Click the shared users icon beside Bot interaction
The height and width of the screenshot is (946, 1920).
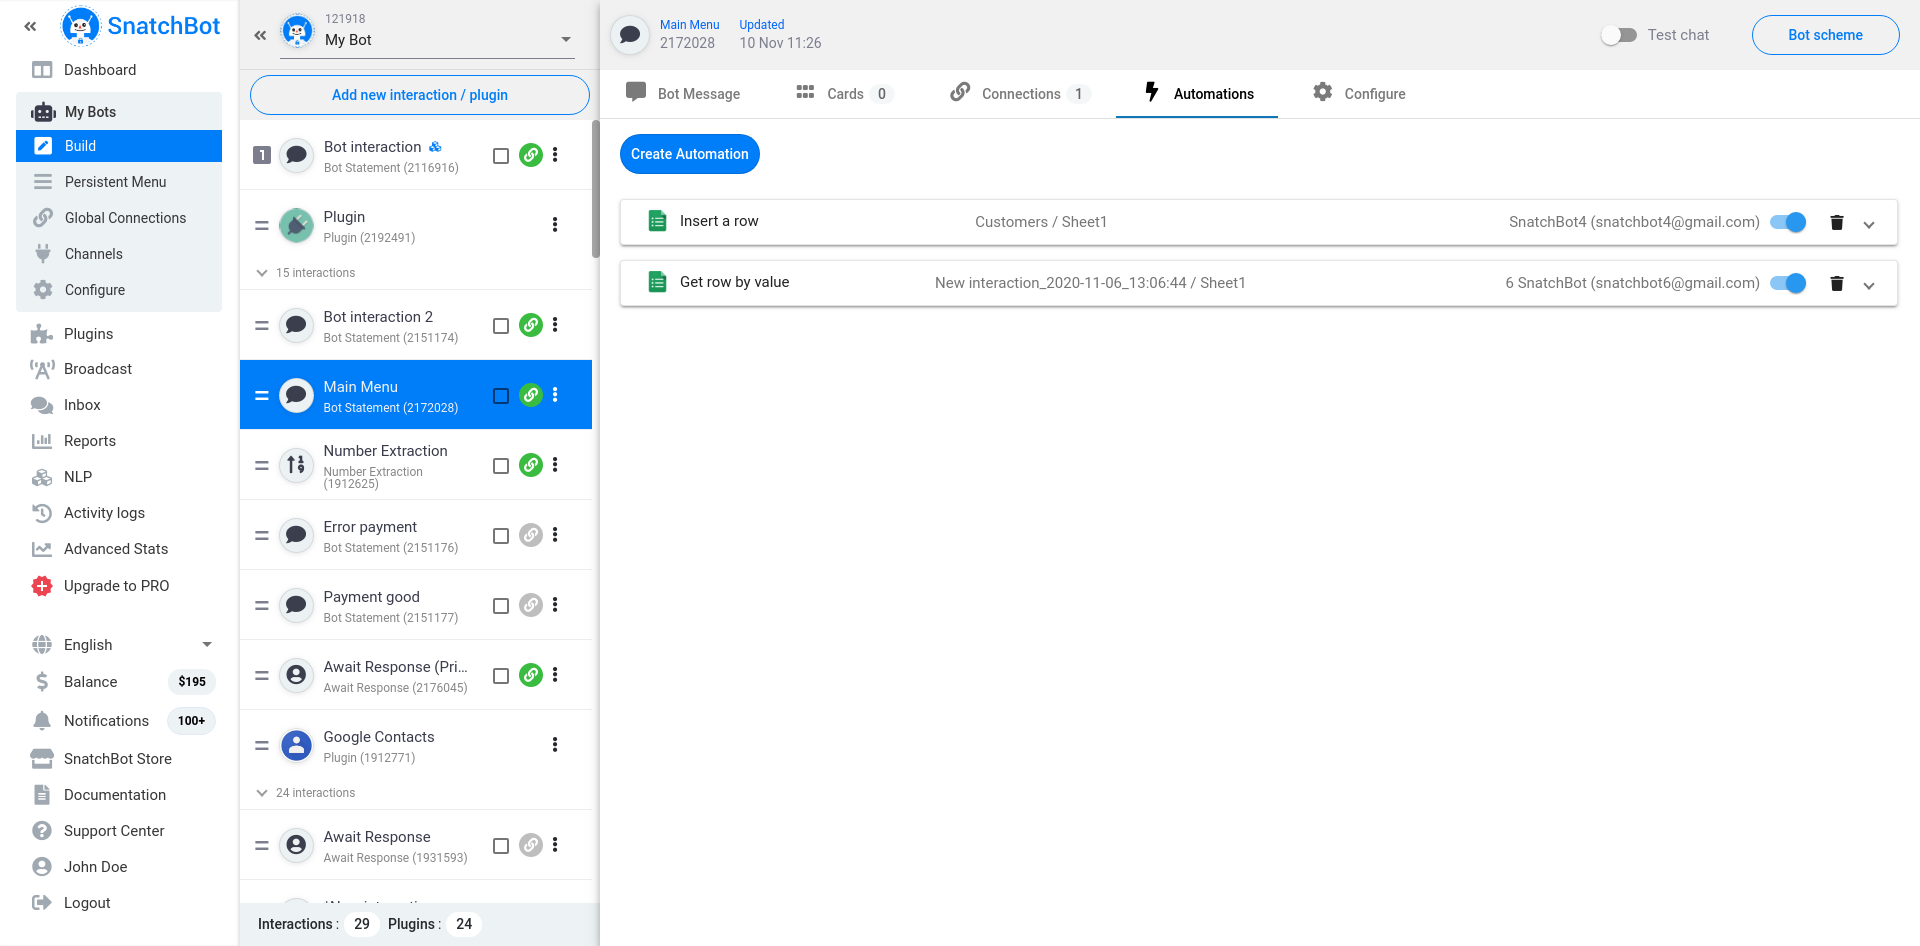[435, 147]
